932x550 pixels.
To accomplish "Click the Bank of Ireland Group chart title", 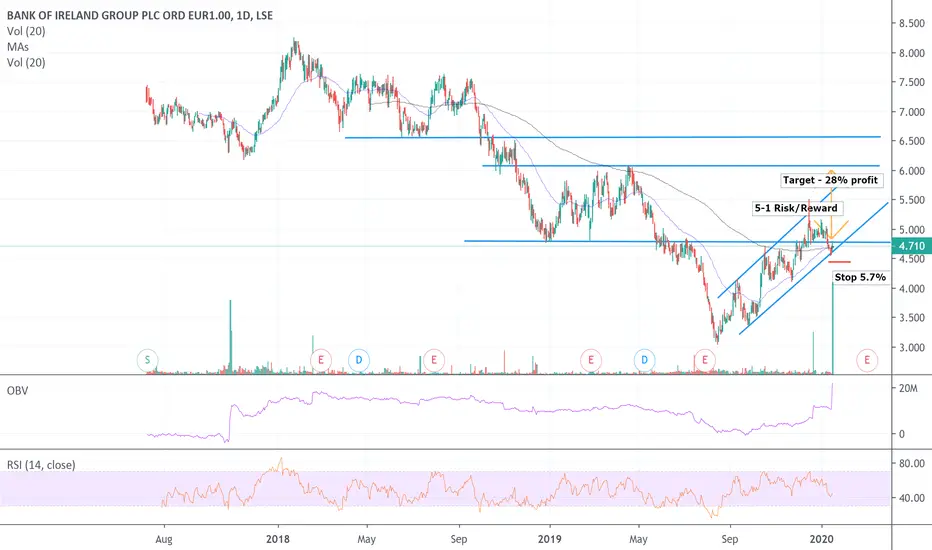I will pyautogui.click(x=140, y=15).
